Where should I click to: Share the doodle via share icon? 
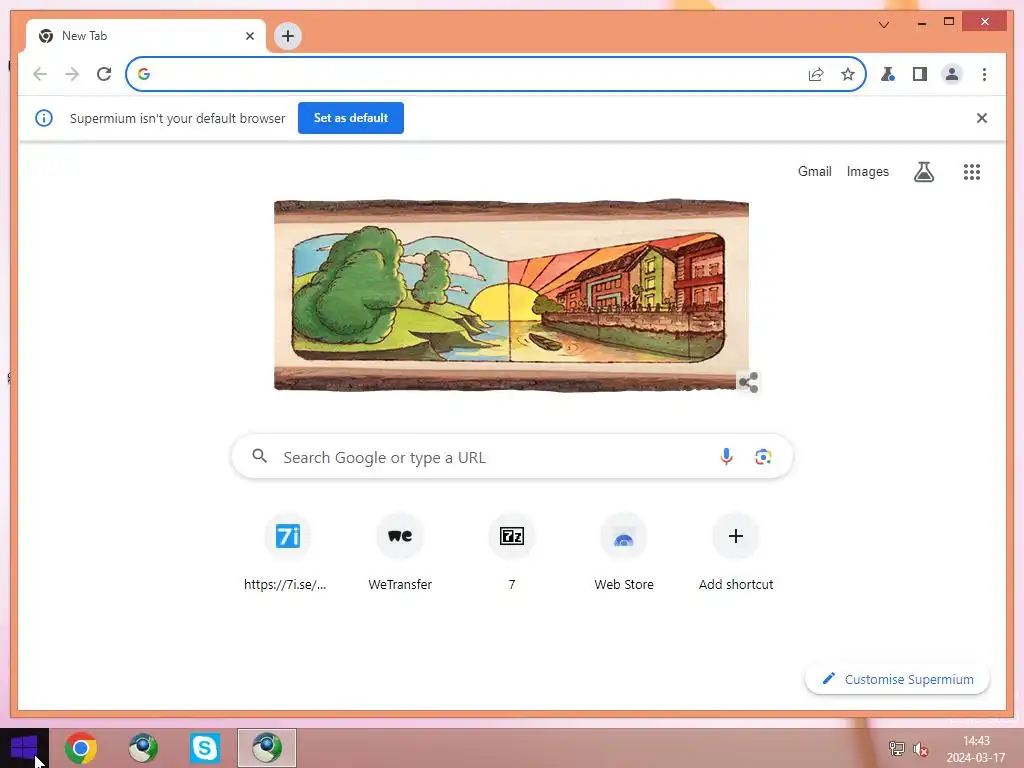pyautogui.click(x=748, y=382)
